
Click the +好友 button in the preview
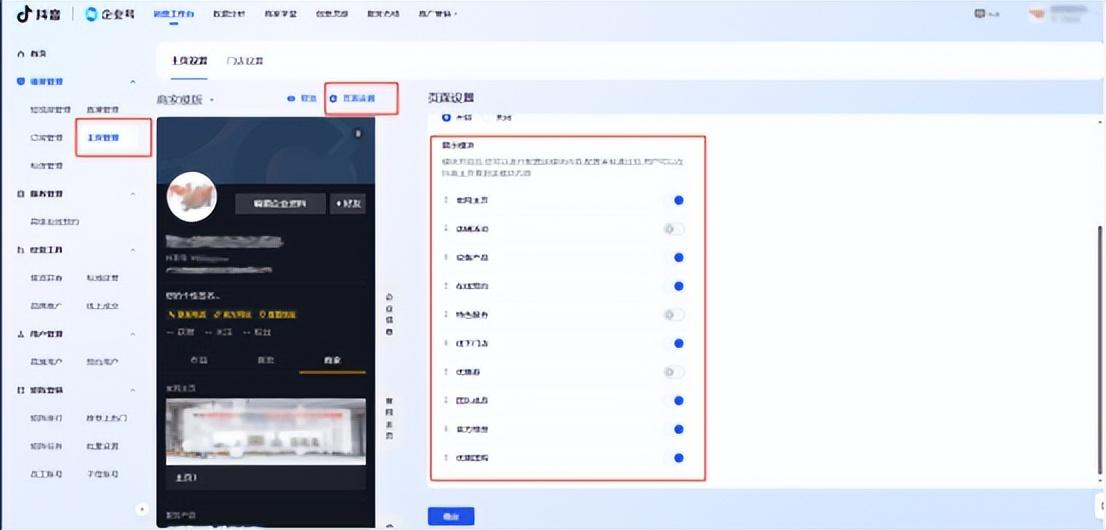348,204
